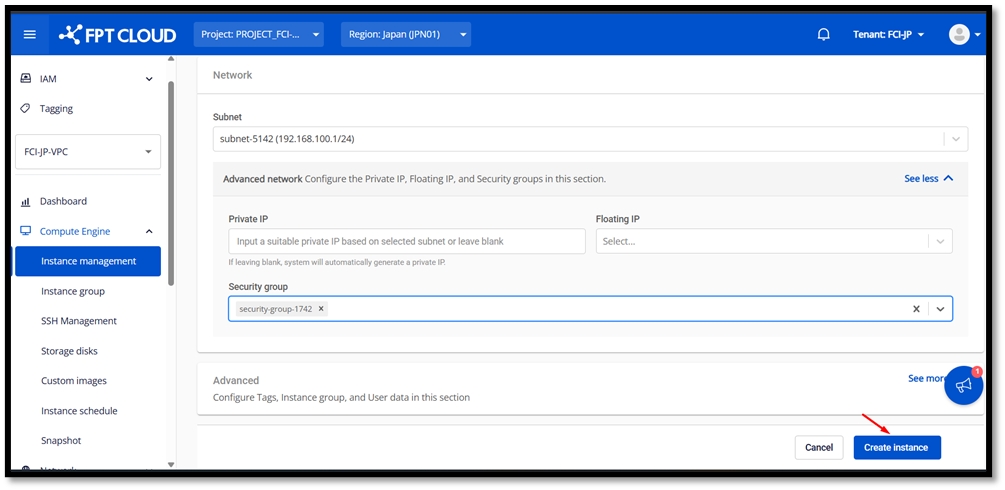Remove the security-group-1742 tag
This screenshot has width=1005, height=490.
coord(321,309)
